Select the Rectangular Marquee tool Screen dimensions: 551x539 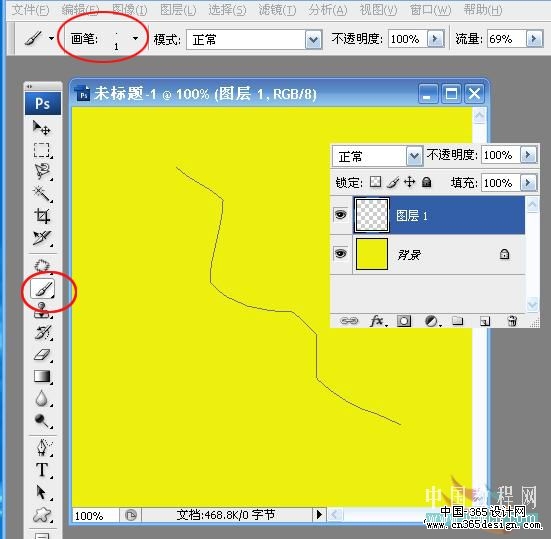[x=42, y=150]
